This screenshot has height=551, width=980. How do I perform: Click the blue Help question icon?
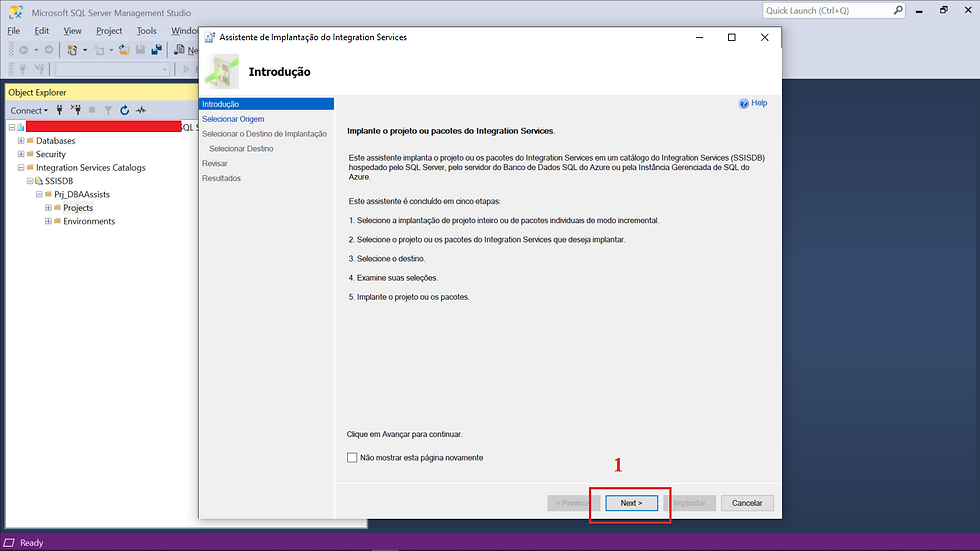pyautogui.click(x=744, y=104)
